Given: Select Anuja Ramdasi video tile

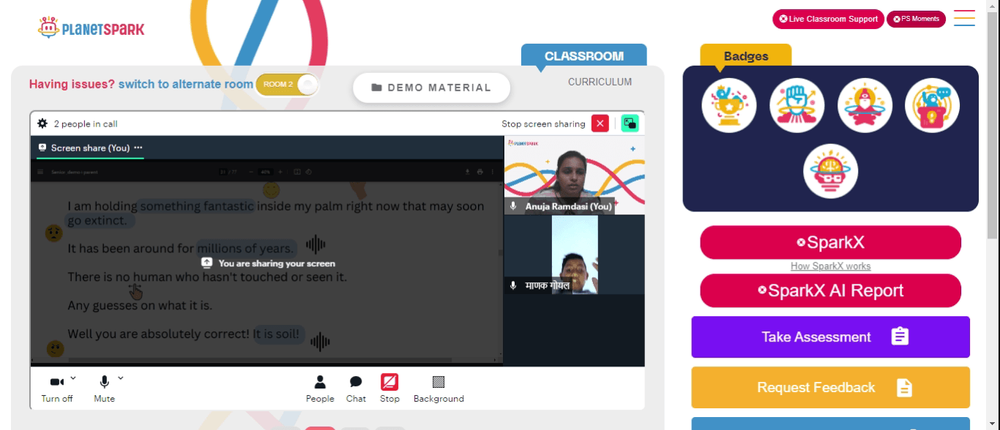Looking at the screenshot, I should coord(574,175).
